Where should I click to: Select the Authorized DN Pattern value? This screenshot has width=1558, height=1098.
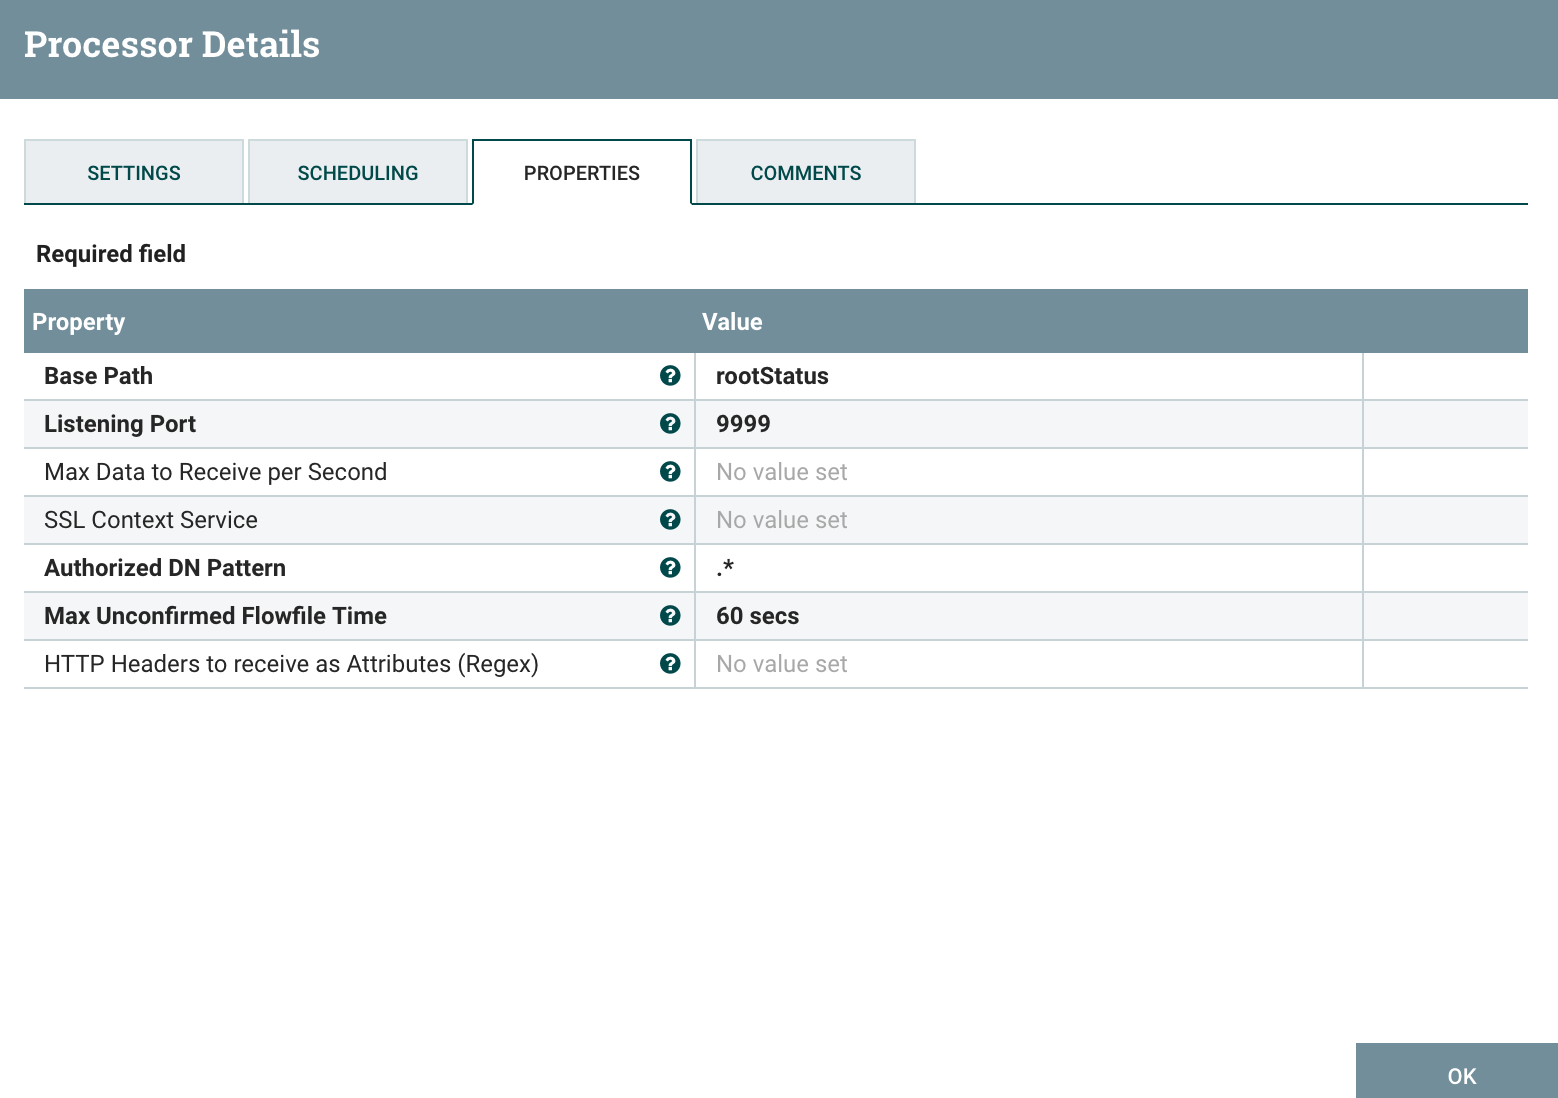click(x=726, y=568)
